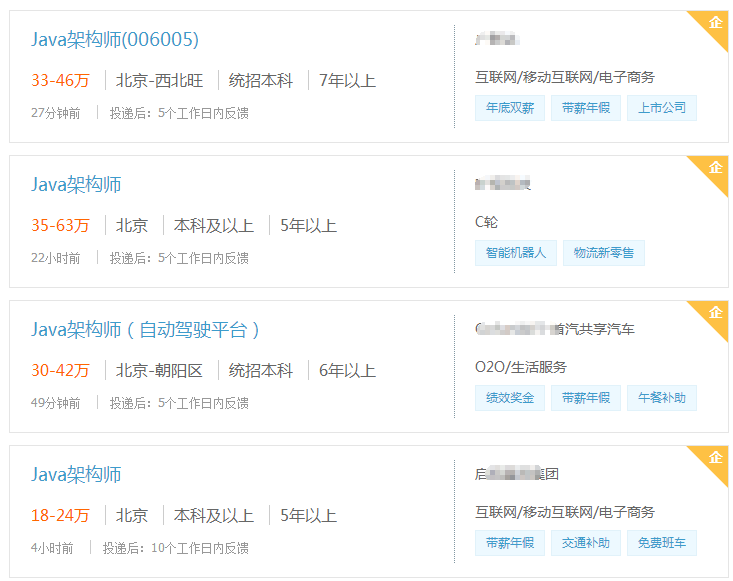Open the Java架构师 job paying 18-24万
Image resolution: width=733 pixels, height=581 pixels.
tap(76, 475)
